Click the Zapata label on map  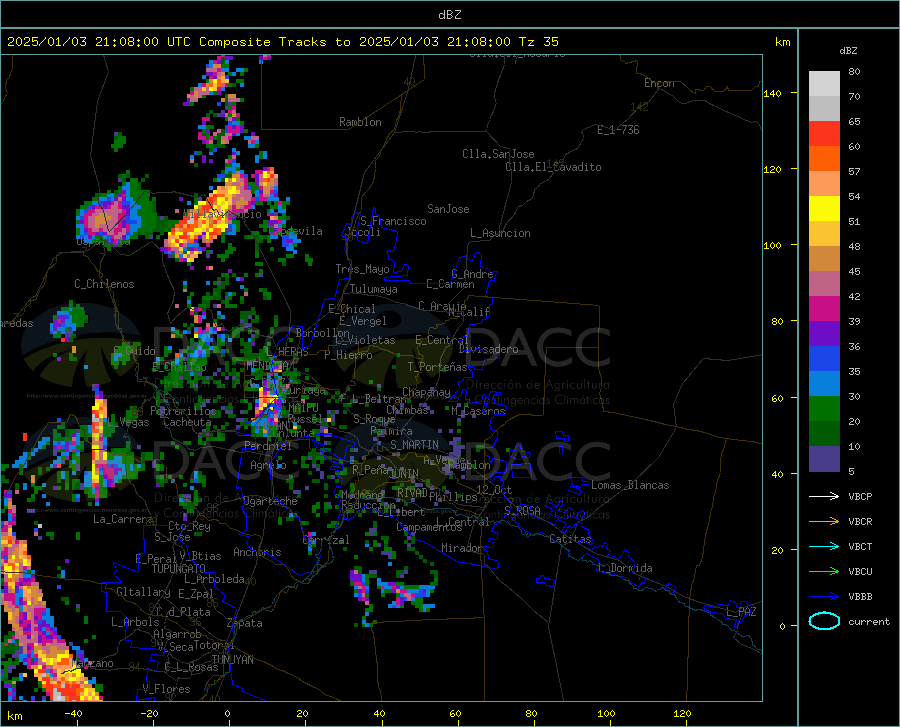click(x=245, y=623)
